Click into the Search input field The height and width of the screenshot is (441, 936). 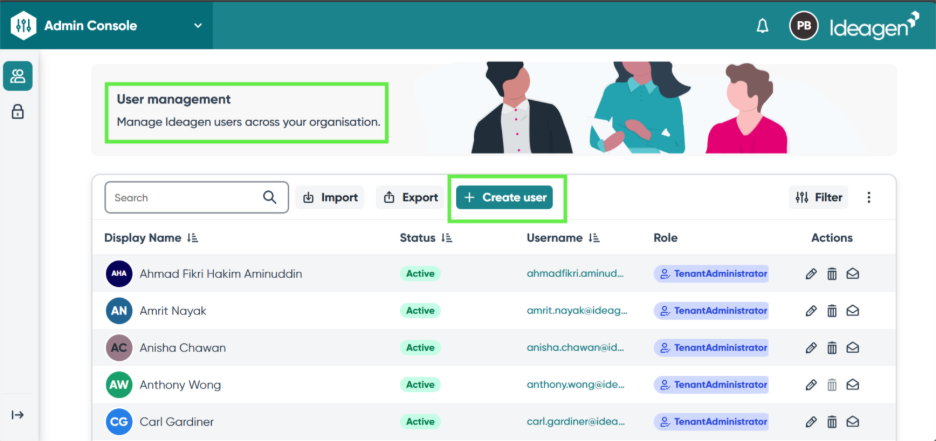[x=182, y=198]
